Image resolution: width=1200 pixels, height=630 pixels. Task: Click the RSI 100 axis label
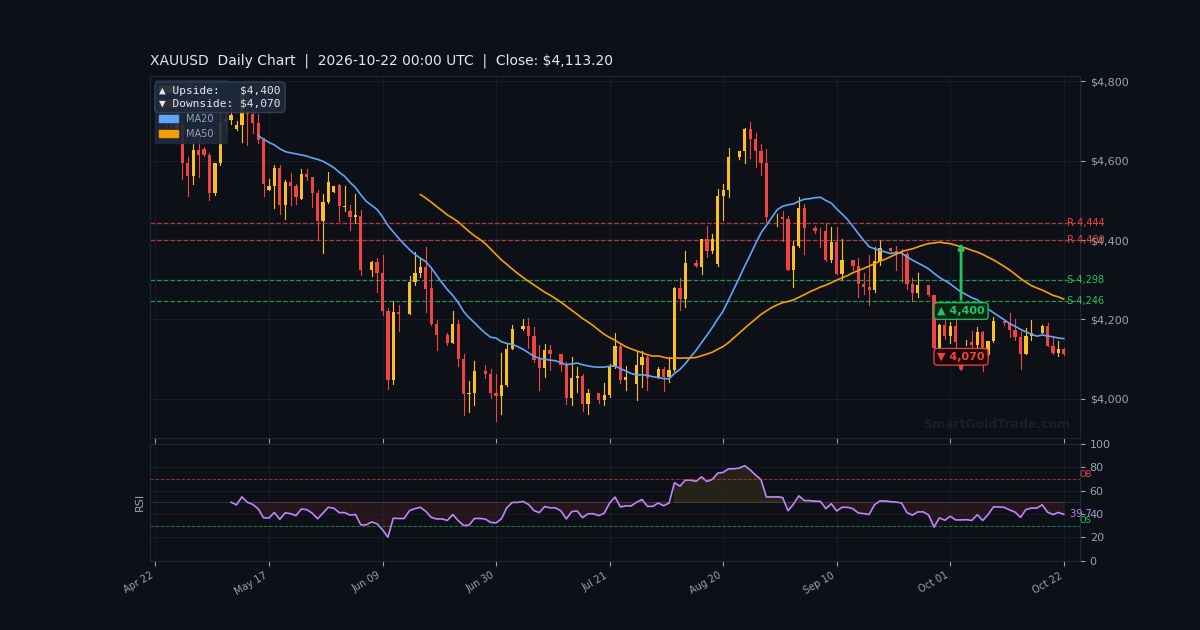tap(1100, 444)
